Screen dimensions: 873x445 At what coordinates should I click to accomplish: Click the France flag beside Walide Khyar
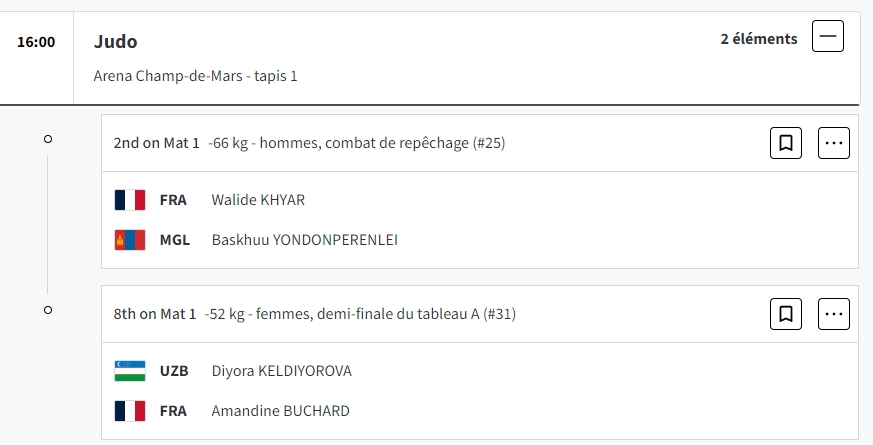(130, 200)
